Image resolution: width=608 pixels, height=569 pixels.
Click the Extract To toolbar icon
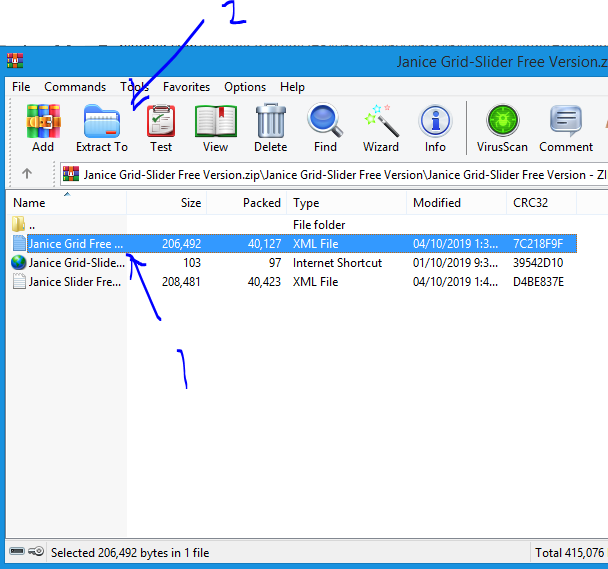tap(102, 121)
